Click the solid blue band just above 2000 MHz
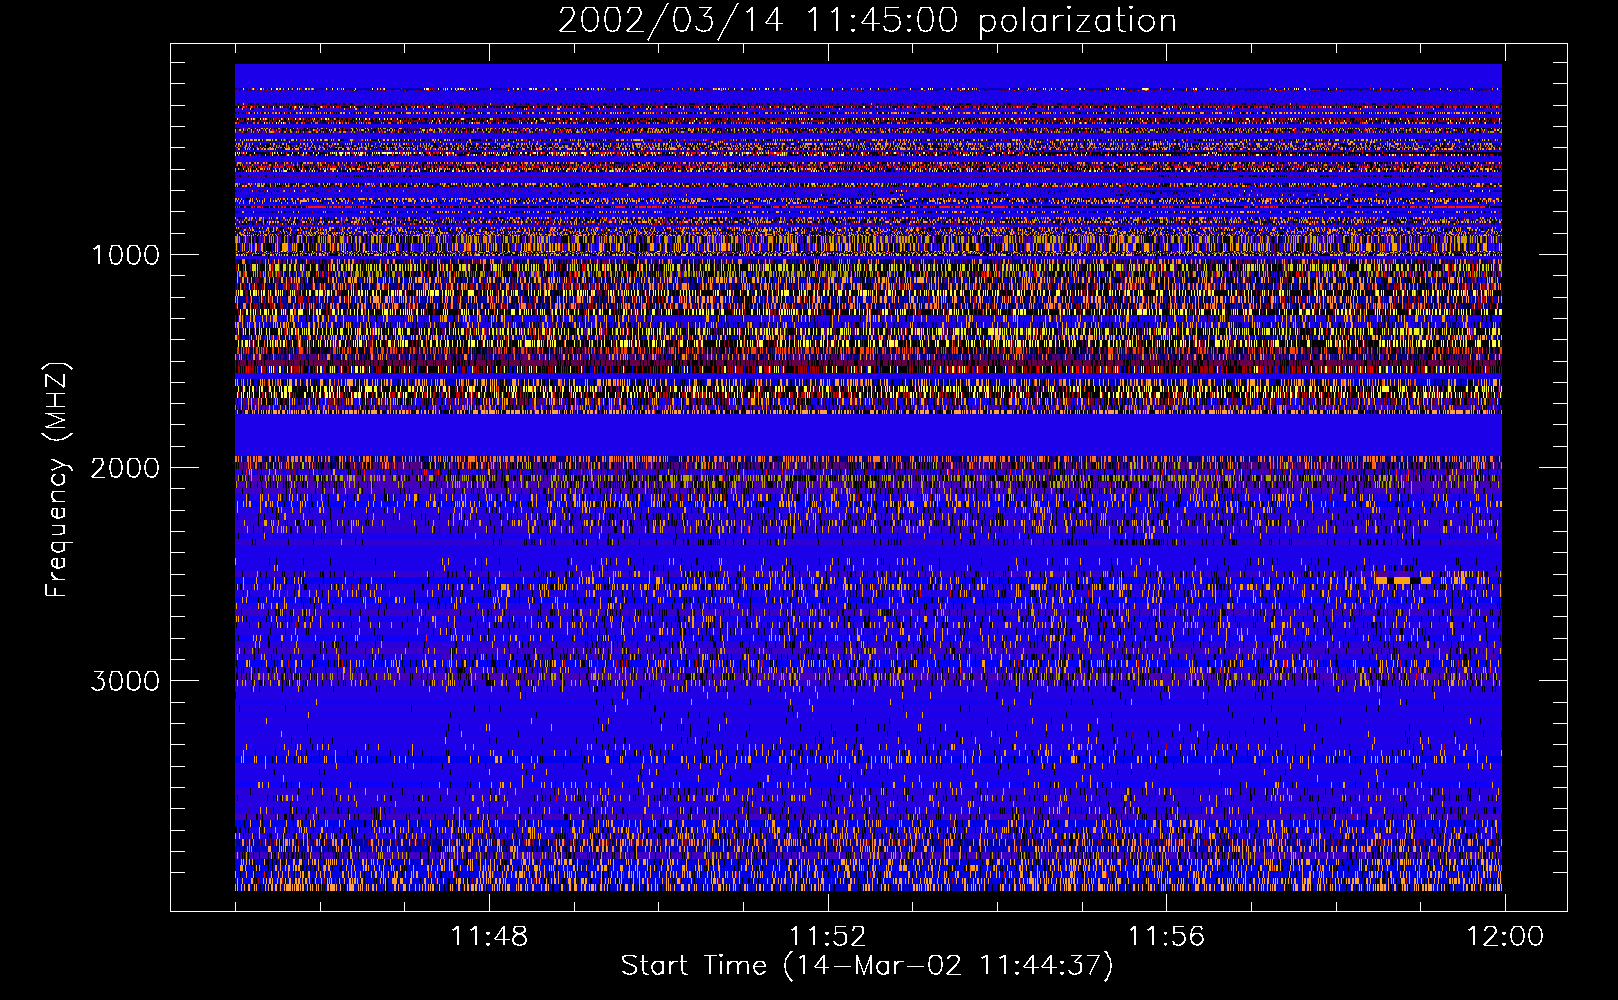Viewport: 1618px width, 1000px height. click(868, 435)
